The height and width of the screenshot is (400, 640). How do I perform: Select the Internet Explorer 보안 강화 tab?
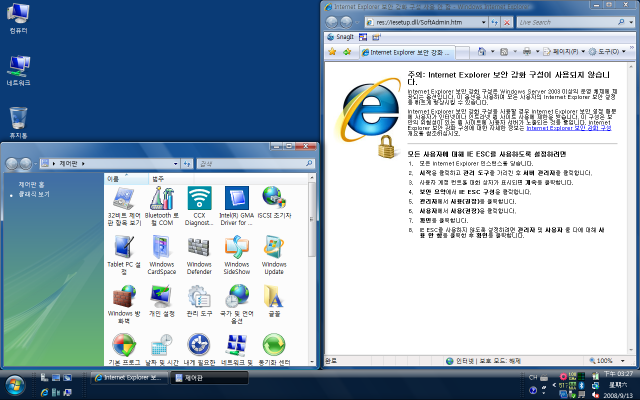click(x=407, y=52)
